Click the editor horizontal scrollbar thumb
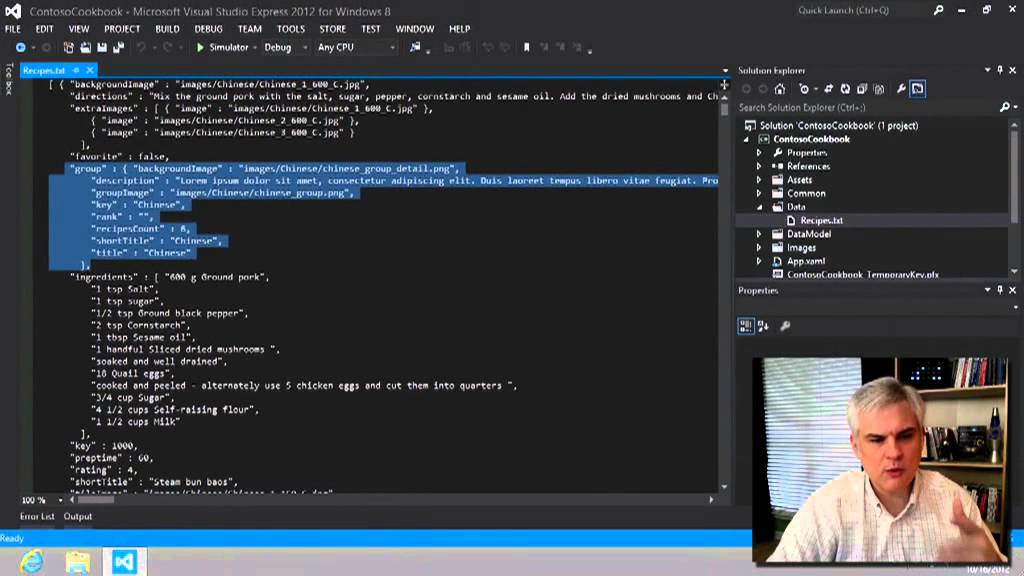The width and height of the screenshot is (1024, 576). point(96,500)
